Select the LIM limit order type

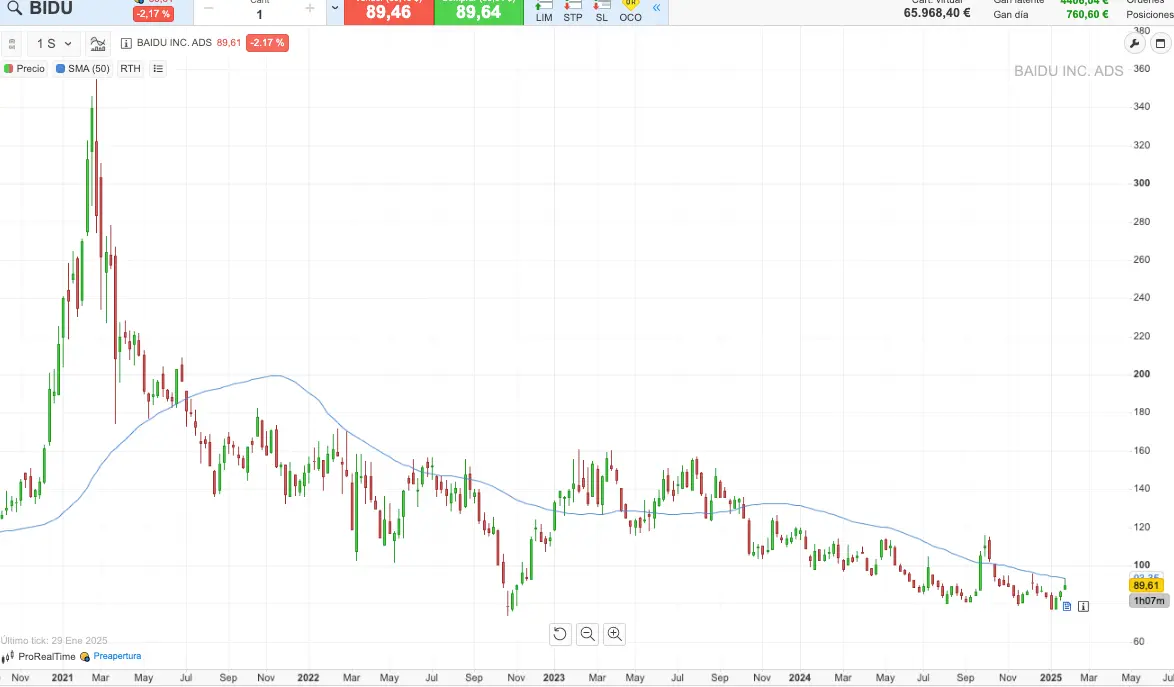click(x=544, y=12)
